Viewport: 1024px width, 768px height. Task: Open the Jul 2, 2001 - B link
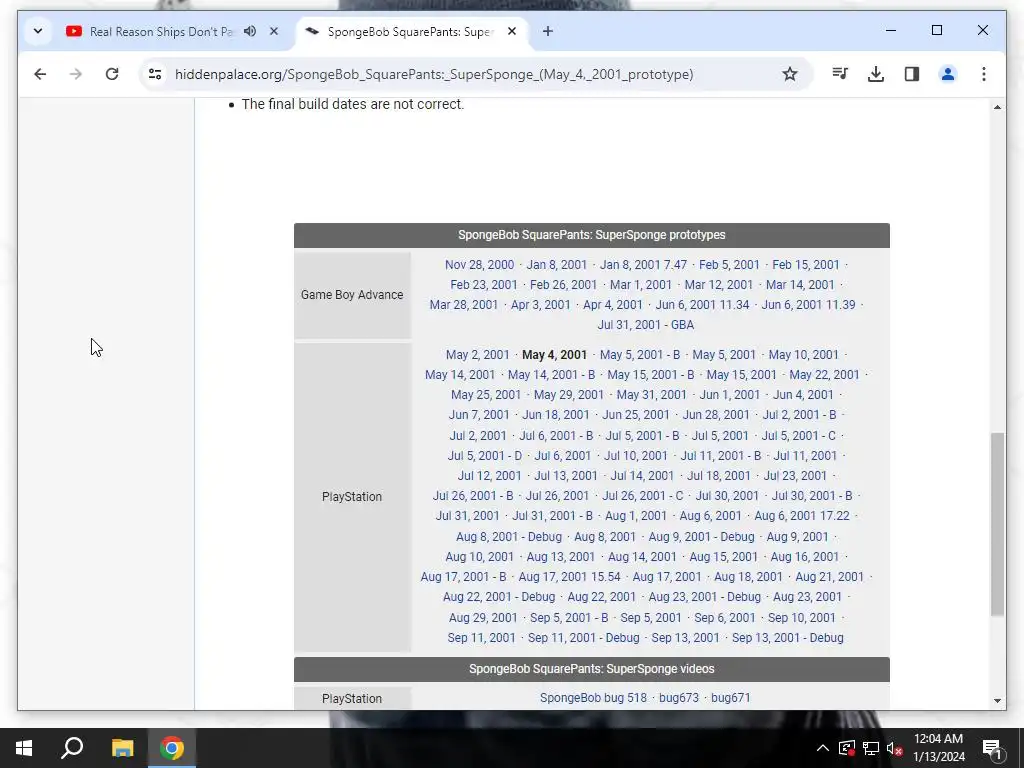click(x=799, y=415)
